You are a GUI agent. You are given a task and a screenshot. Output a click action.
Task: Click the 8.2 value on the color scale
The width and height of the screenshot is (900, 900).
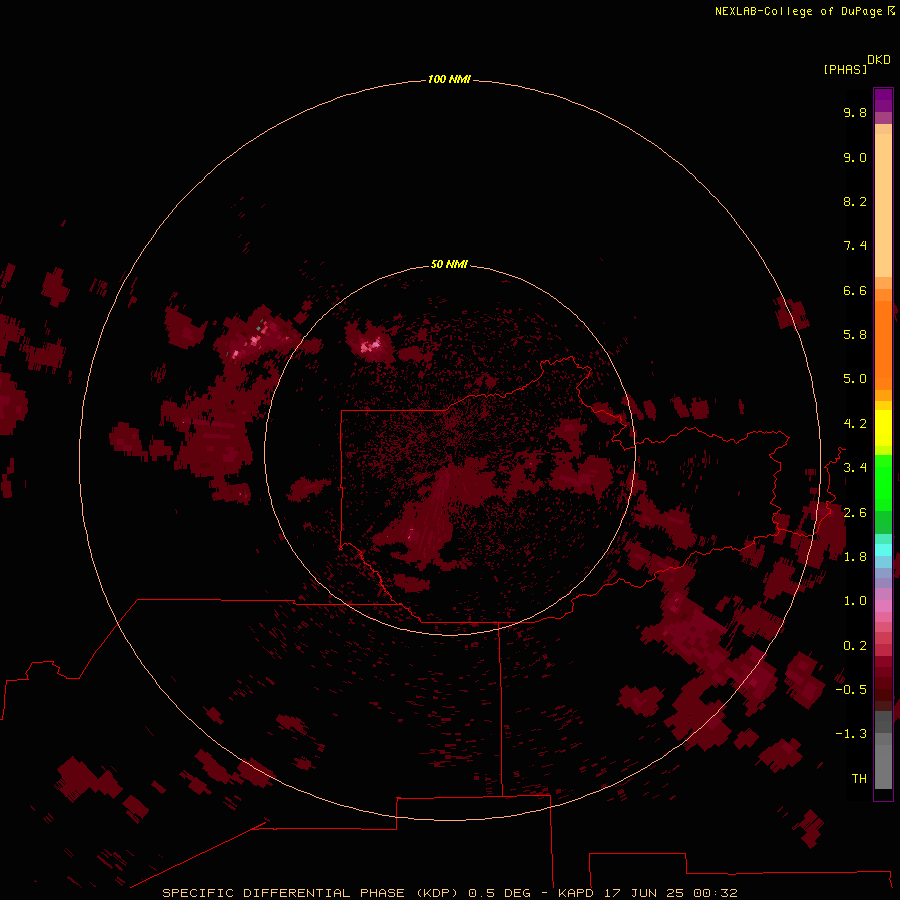[x=855, y=201]
